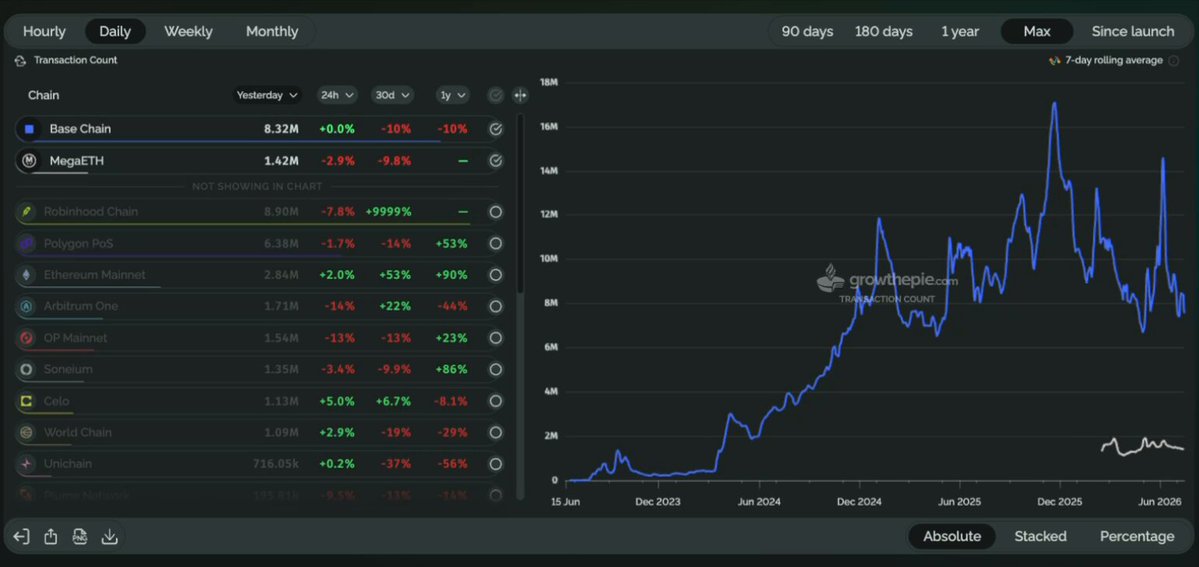The width and height of the screenshot is (1199, 567).
Task: Click the Robinhood Chain row name
Action: pos(91,211)
